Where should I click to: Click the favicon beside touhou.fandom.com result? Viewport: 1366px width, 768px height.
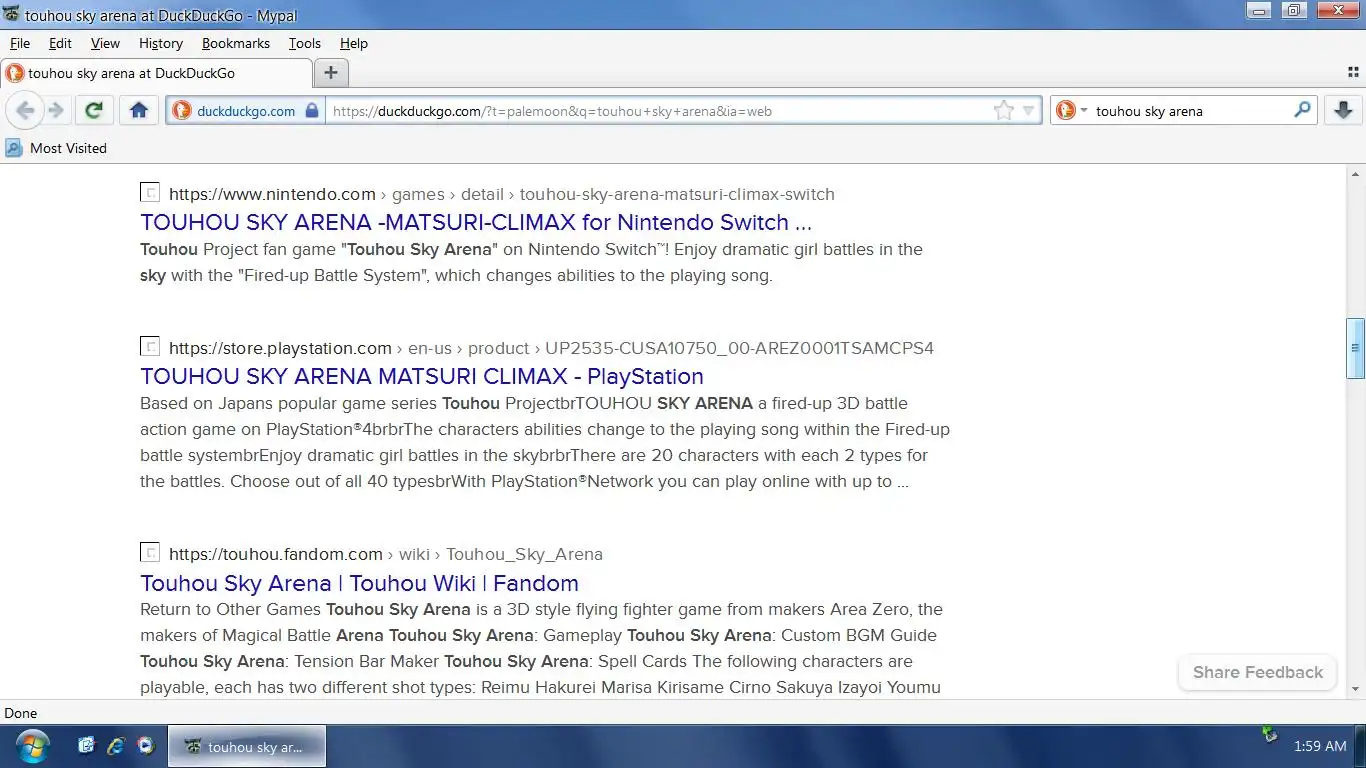(150, 553)
